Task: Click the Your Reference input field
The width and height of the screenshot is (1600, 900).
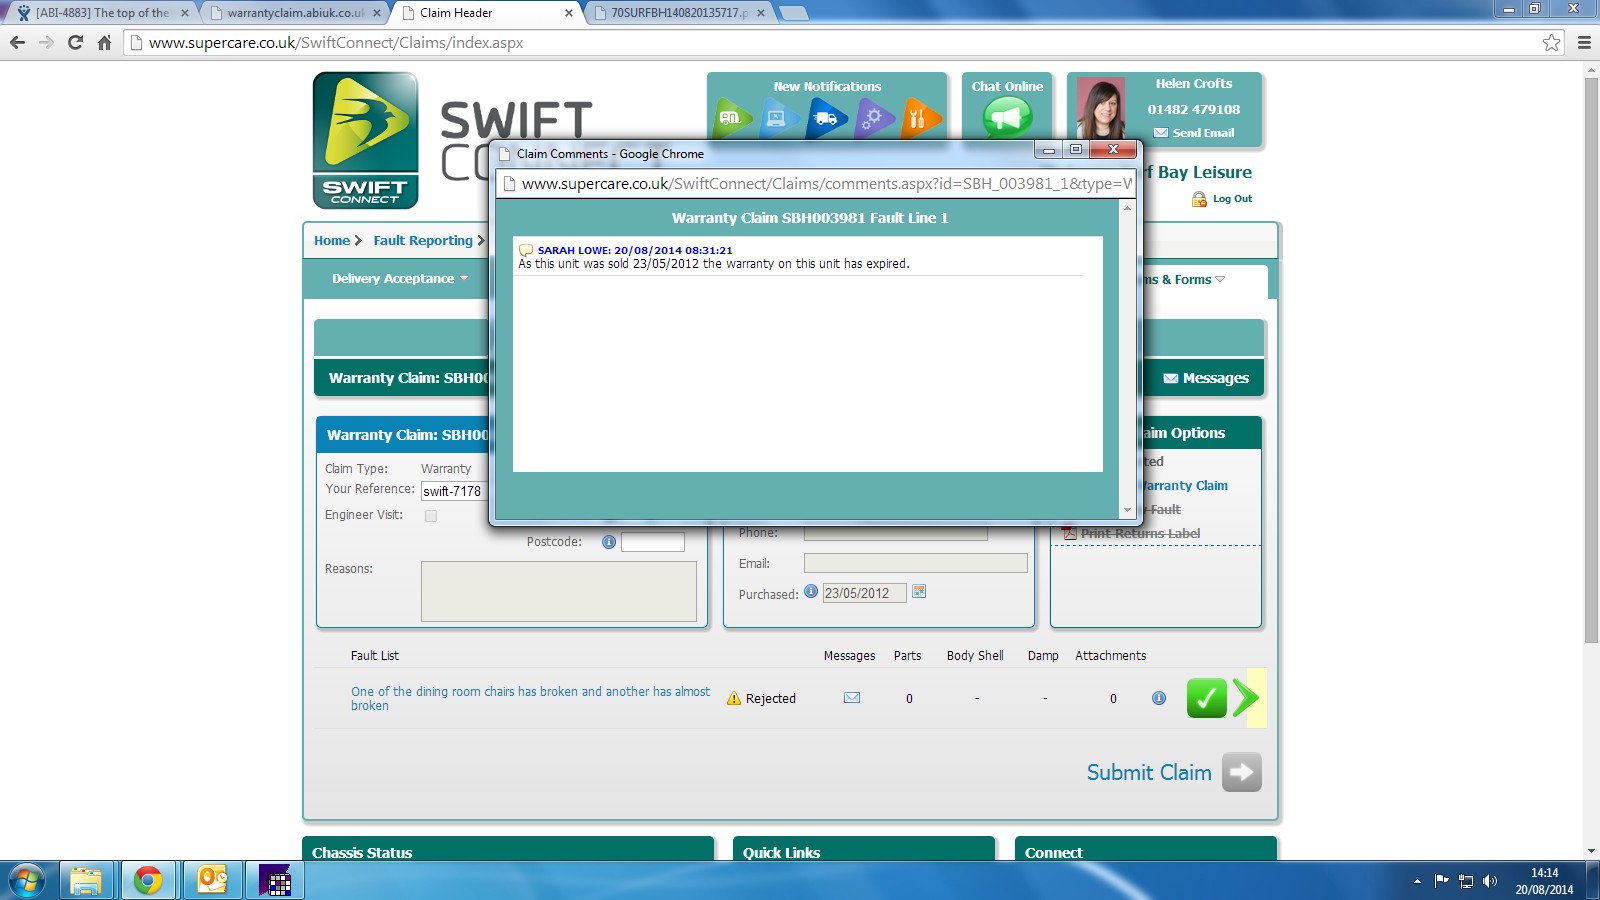Action: click(453, 491)
